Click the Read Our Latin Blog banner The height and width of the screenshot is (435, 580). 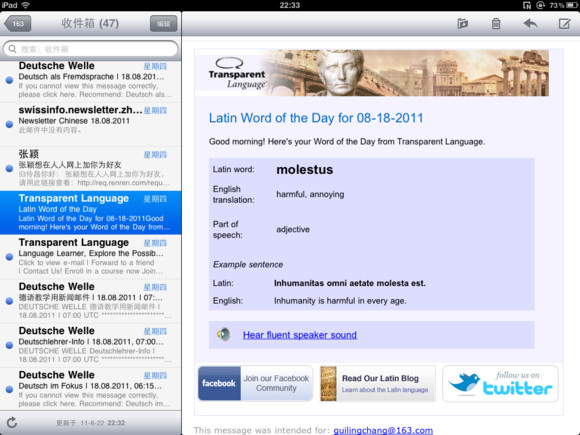tap(378, 384)
